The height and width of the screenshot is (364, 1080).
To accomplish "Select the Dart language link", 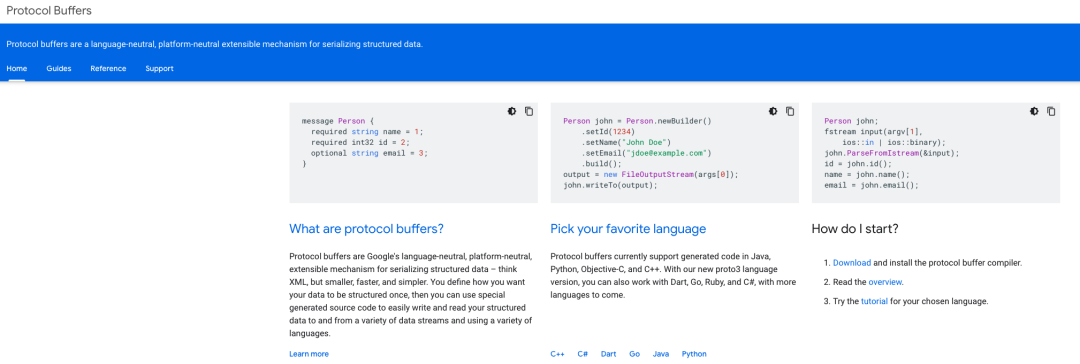I will tap(608, 354).
